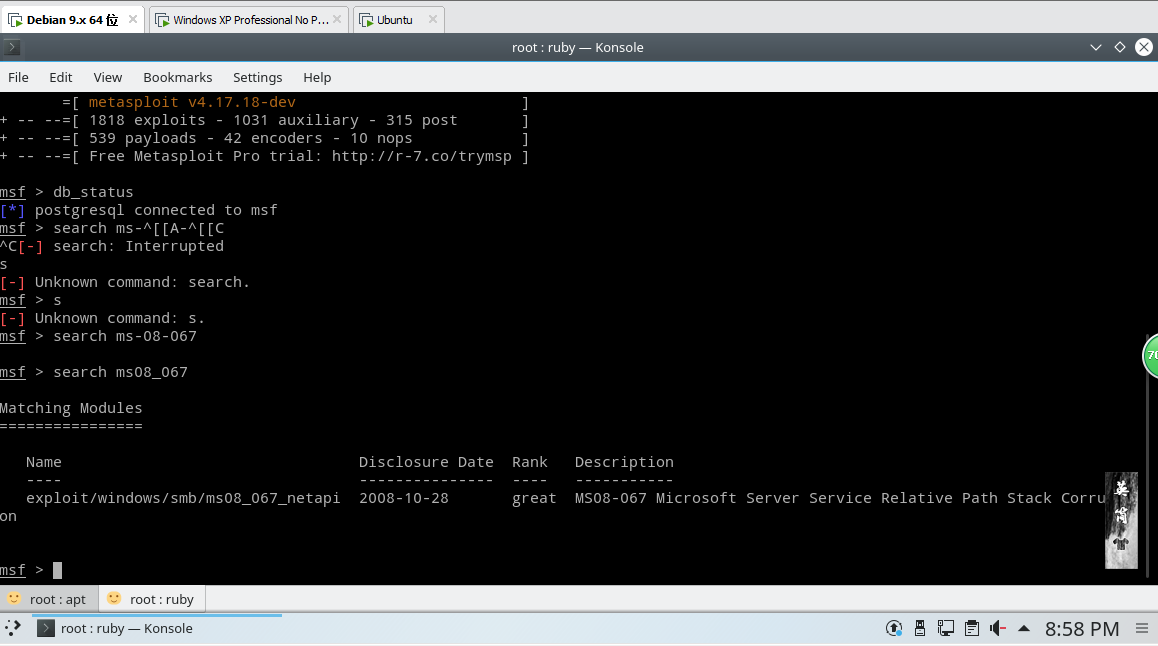Open the File menu
This screenshot has height=646, width=1158.
point(18,78)
